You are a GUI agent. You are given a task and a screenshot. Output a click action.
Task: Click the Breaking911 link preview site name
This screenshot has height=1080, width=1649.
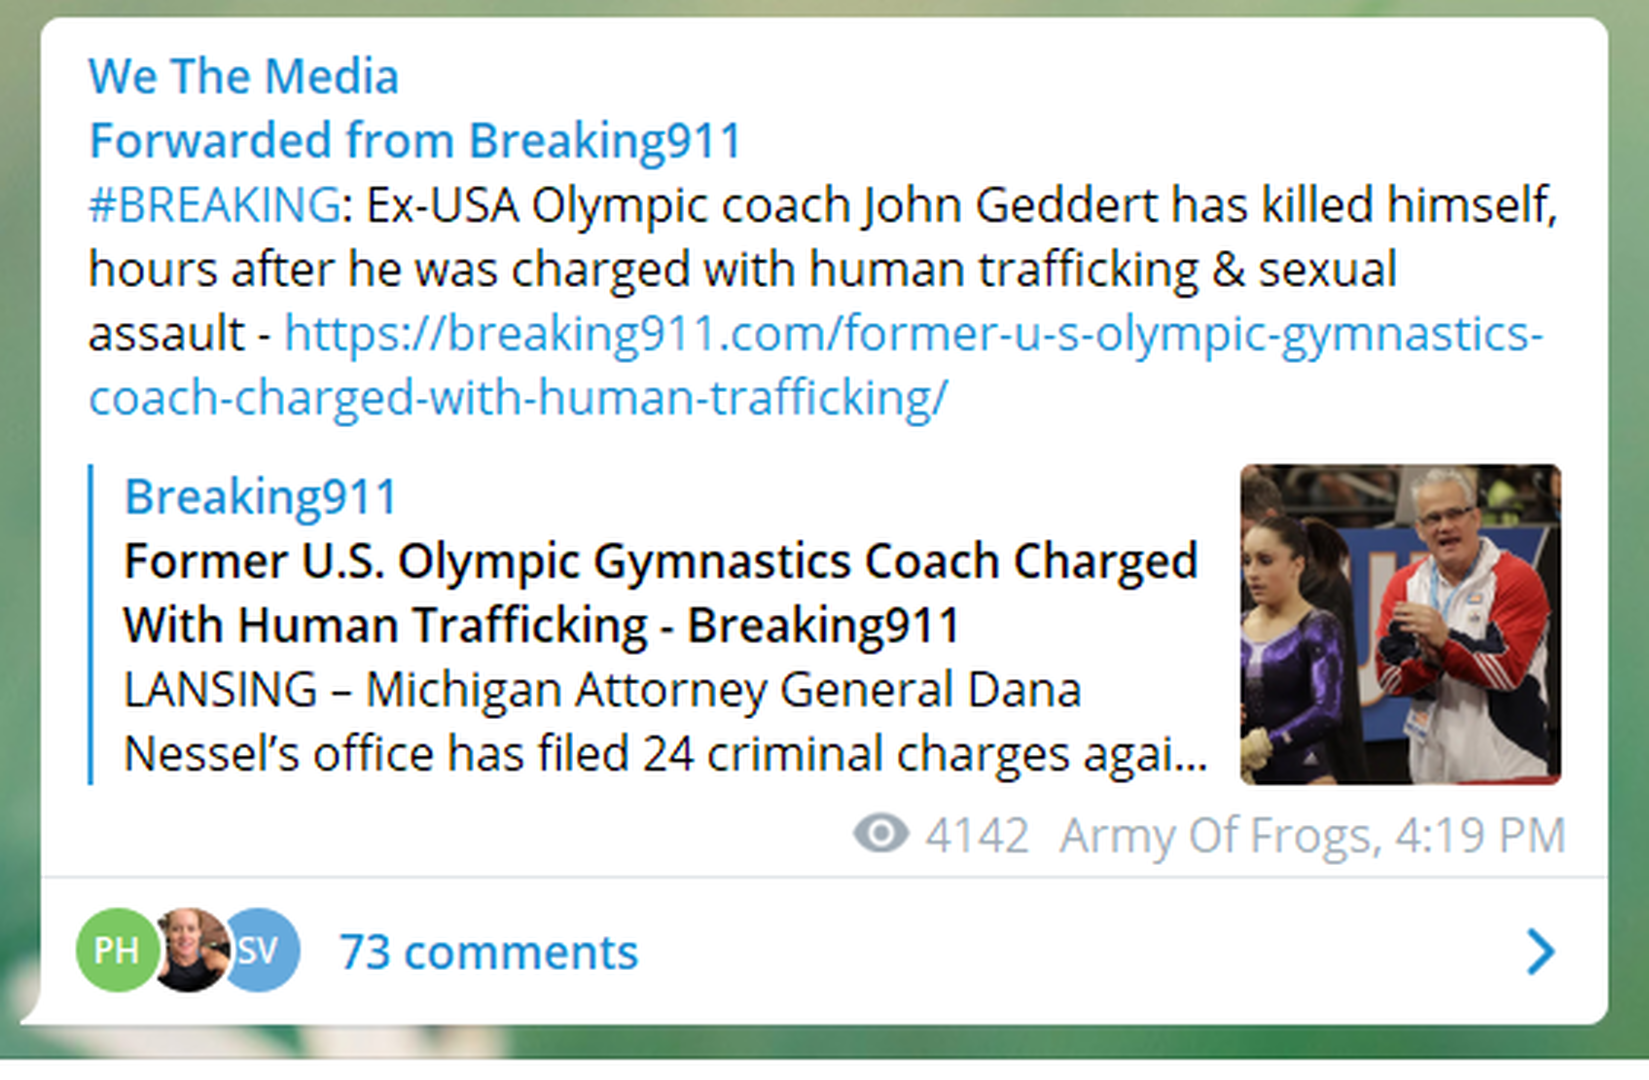click(x=260, y=497)
